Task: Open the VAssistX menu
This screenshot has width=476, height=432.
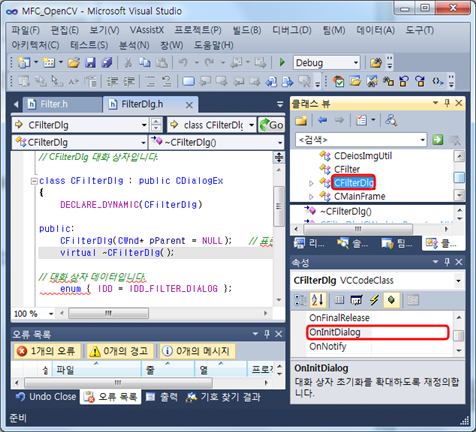Action: pyautogui.click(x=147, y=30)
